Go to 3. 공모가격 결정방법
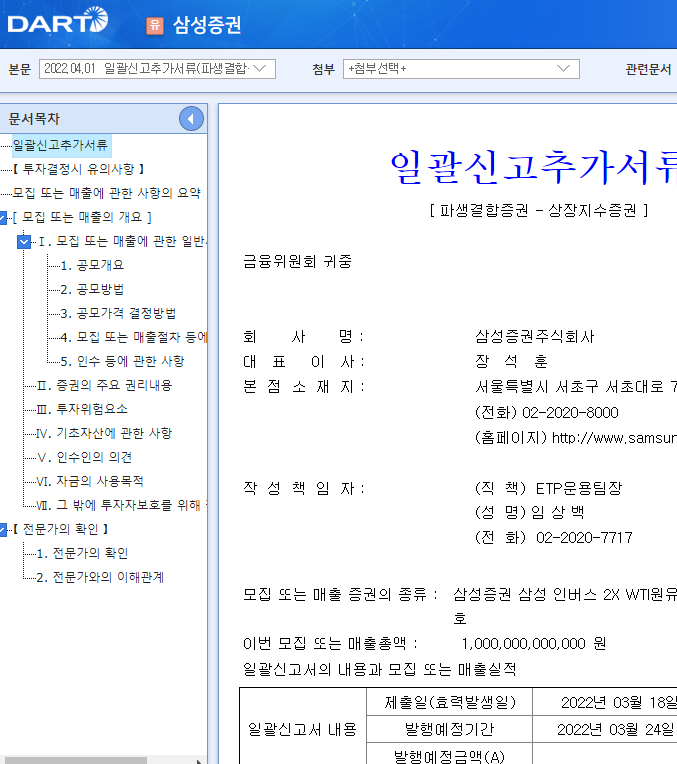This screenshot has width=677, height=764. 118,313
